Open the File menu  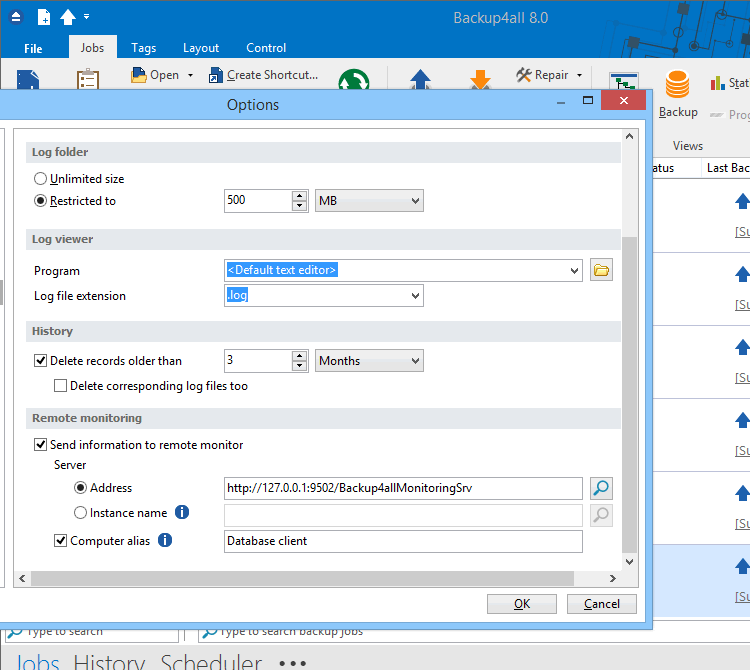[x=33, y=48]
